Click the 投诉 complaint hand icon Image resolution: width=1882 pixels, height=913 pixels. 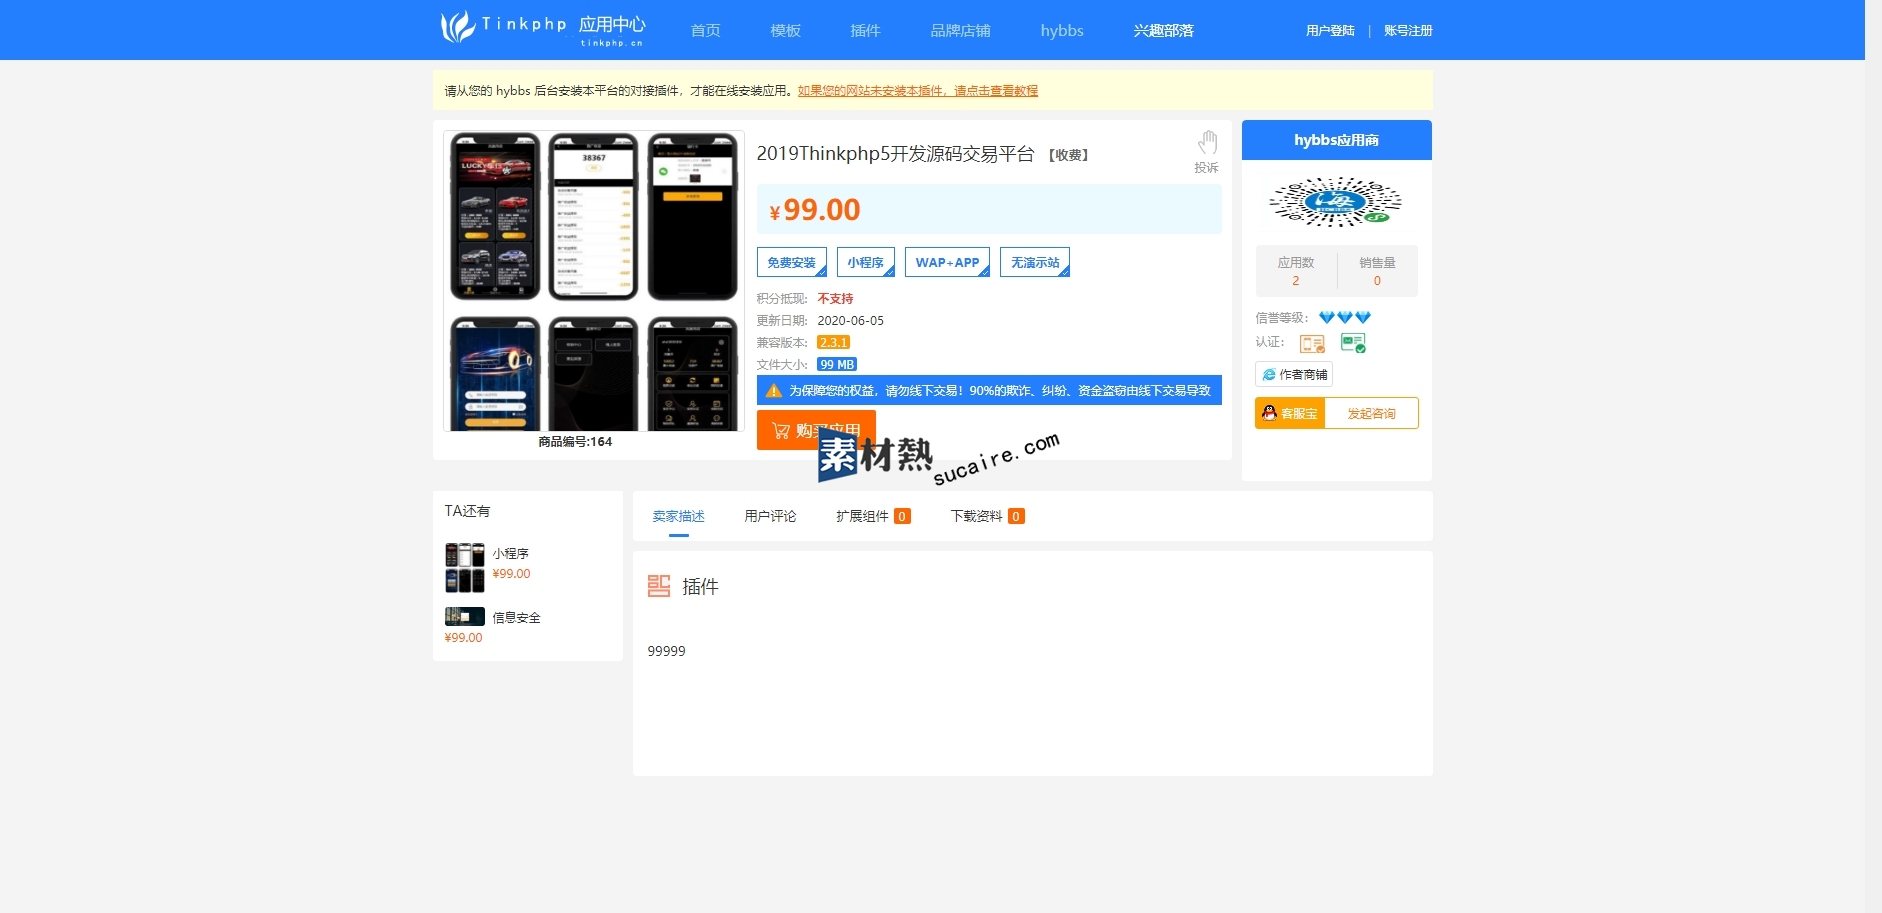(x=1207, y=143)
